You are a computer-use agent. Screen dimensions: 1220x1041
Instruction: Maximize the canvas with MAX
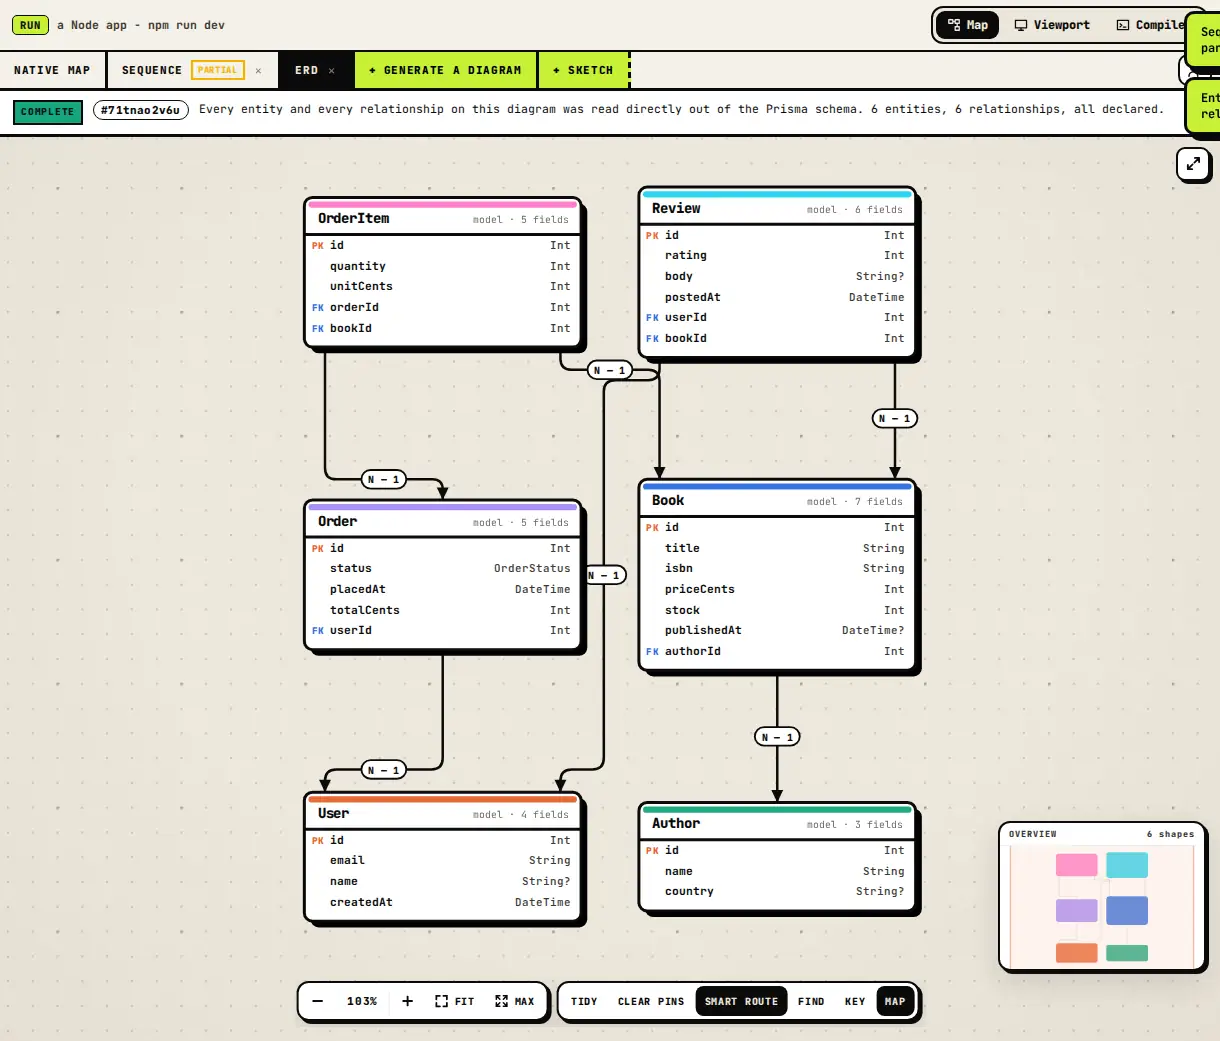coord(514,1001)
